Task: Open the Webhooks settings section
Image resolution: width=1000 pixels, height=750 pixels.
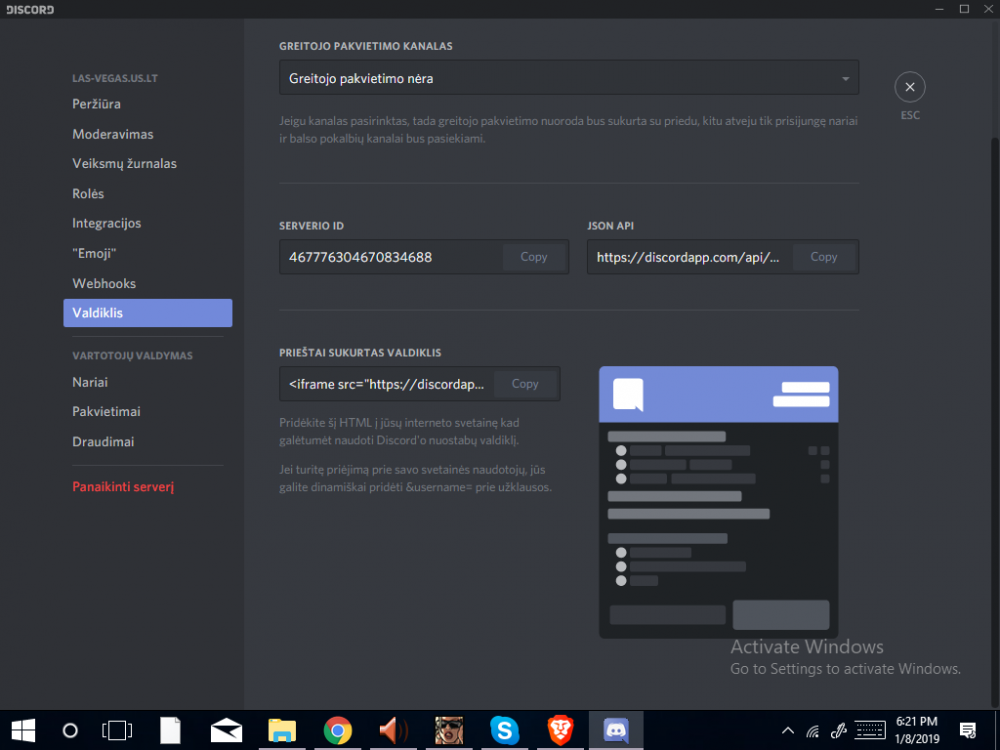Action: [104, 284]
